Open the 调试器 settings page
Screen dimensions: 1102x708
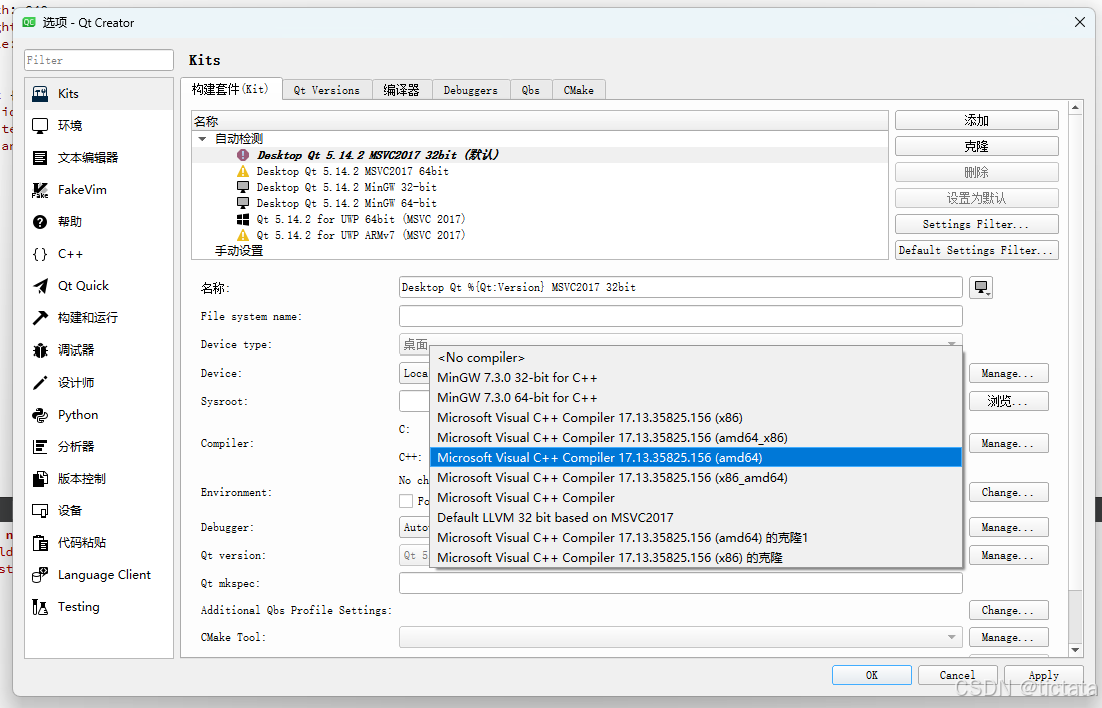click(72, 350)
